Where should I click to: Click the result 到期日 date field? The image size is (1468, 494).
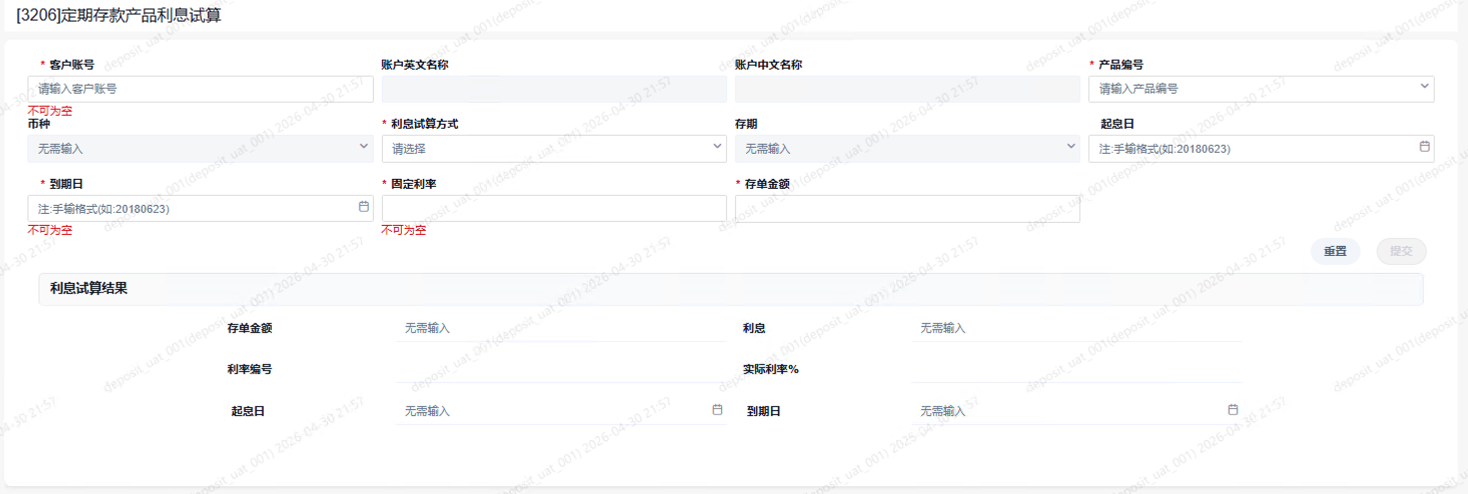click(x=1077, y=411)
